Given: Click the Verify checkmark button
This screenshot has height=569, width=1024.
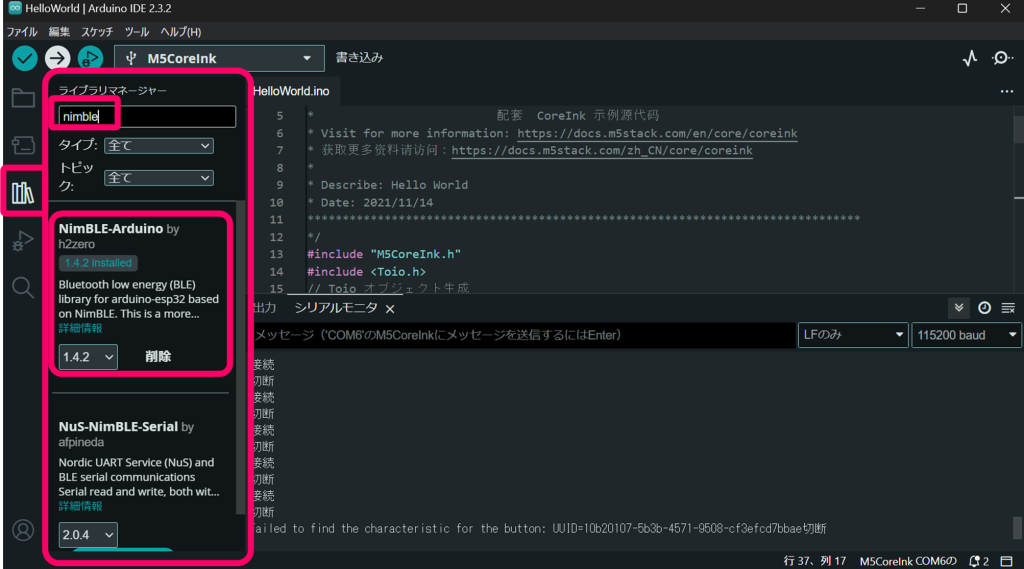Looking at the screenshot, I should [25, 58].
